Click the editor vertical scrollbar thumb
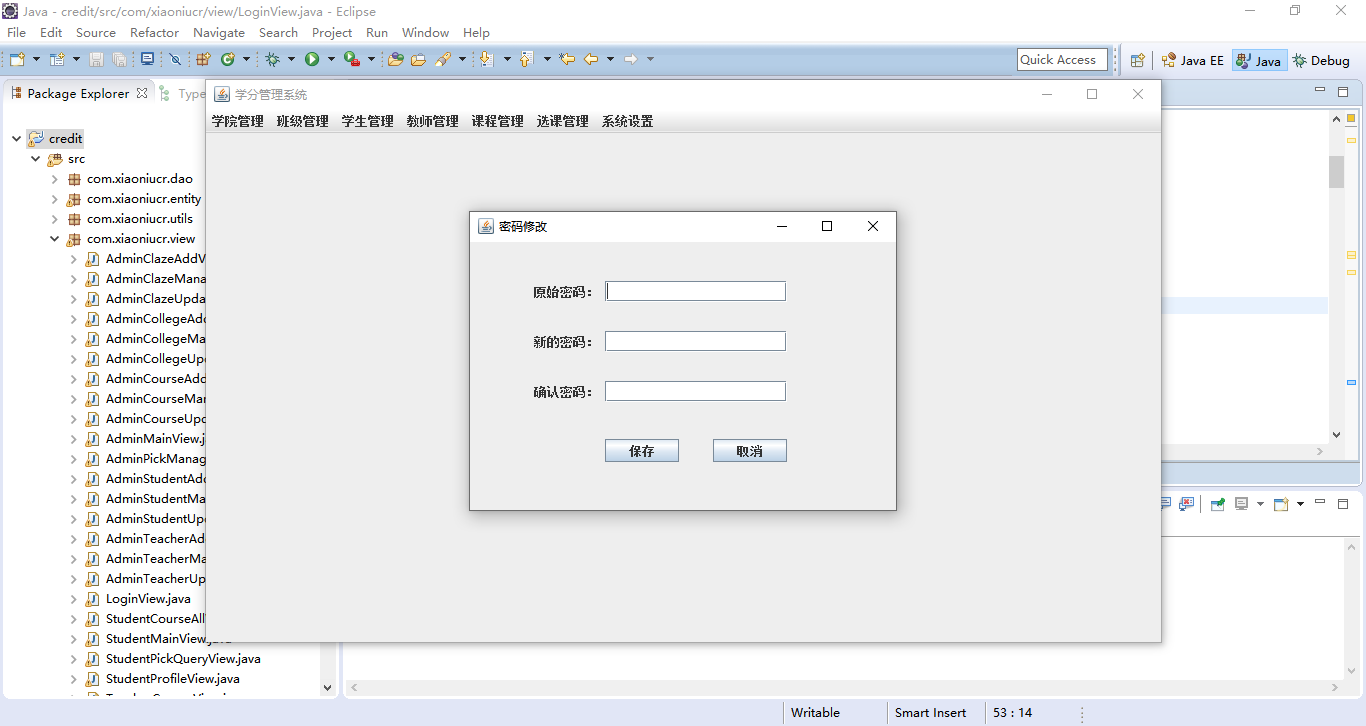This screenshot has width=1366, height=726. 1336,172
